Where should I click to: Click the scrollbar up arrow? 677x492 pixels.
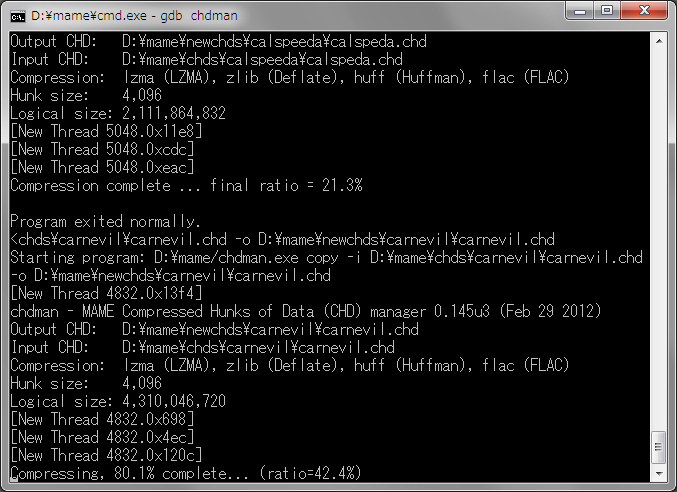(658, 40)
